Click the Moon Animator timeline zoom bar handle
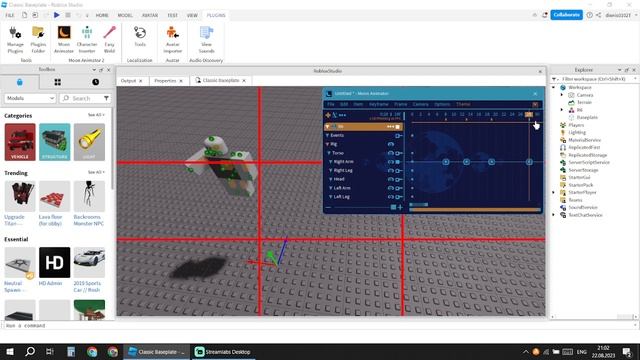This screenshot has height=360, width=640. [x=419, y=204]
